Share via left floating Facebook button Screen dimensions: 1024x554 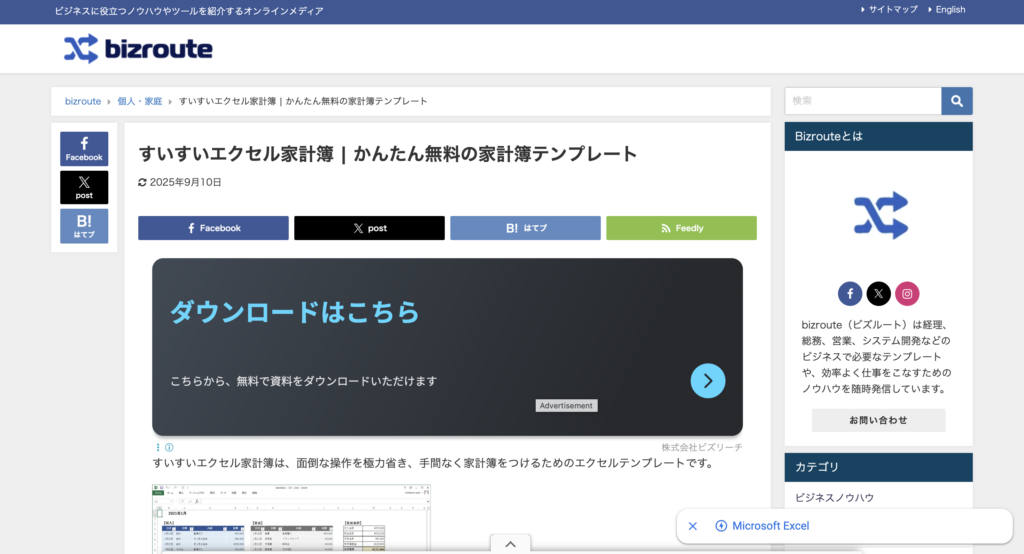(x=84, y=149)
